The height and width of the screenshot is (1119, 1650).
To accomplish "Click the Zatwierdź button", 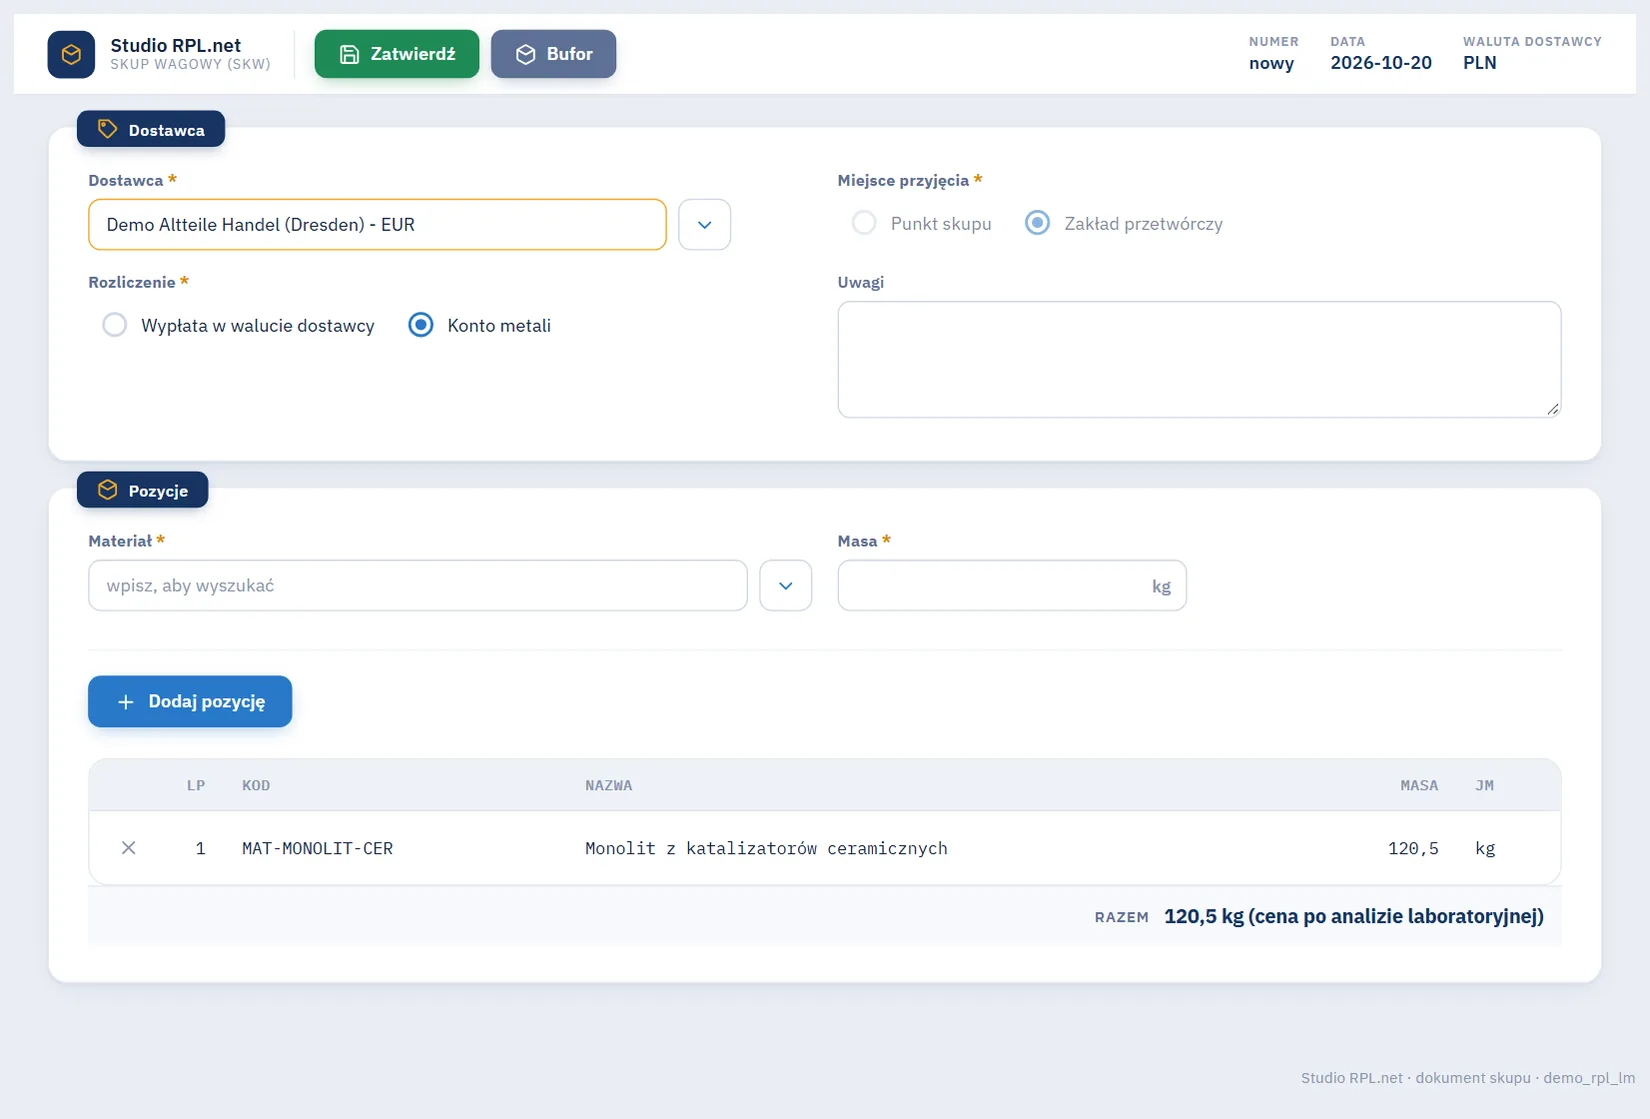I will (x=397, y=54).
